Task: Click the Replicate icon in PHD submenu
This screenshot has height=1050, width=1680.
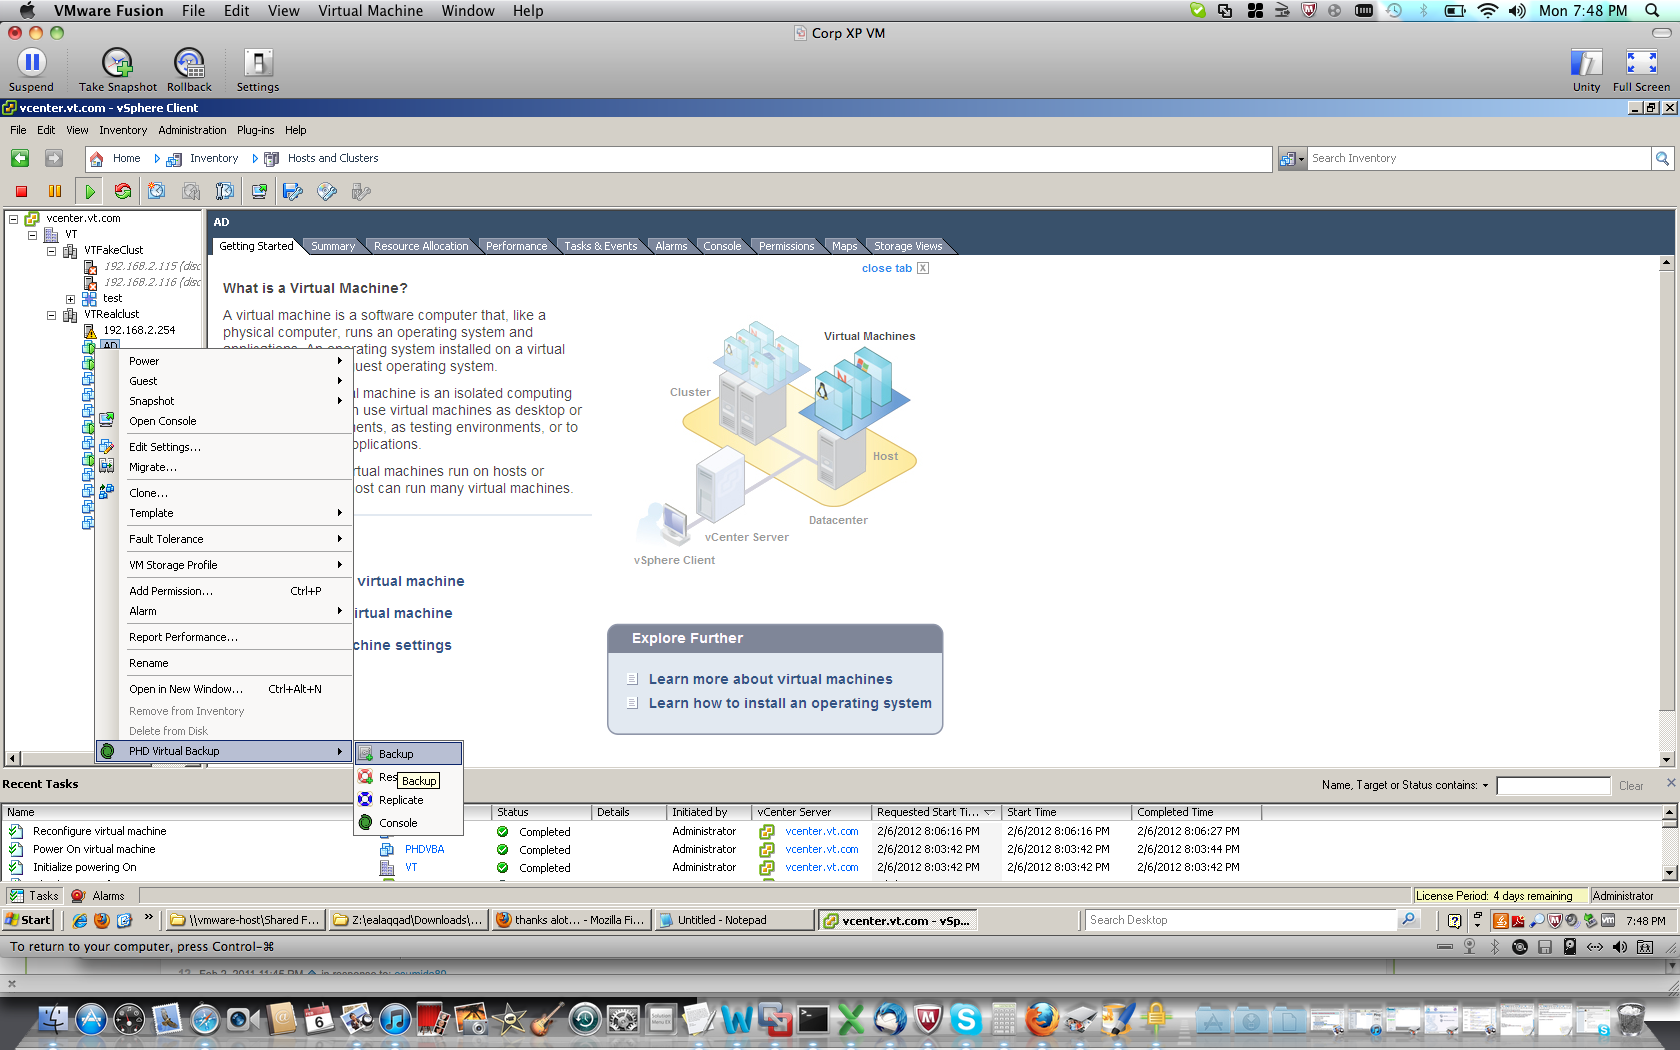Action: (x=366, y=800)
